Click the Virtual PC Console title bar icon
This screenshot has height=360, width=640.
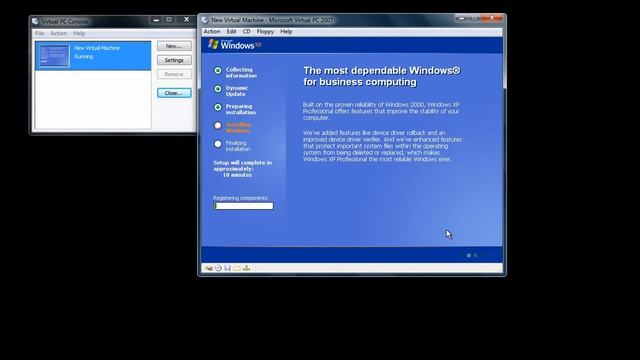[x=36, y=21]
